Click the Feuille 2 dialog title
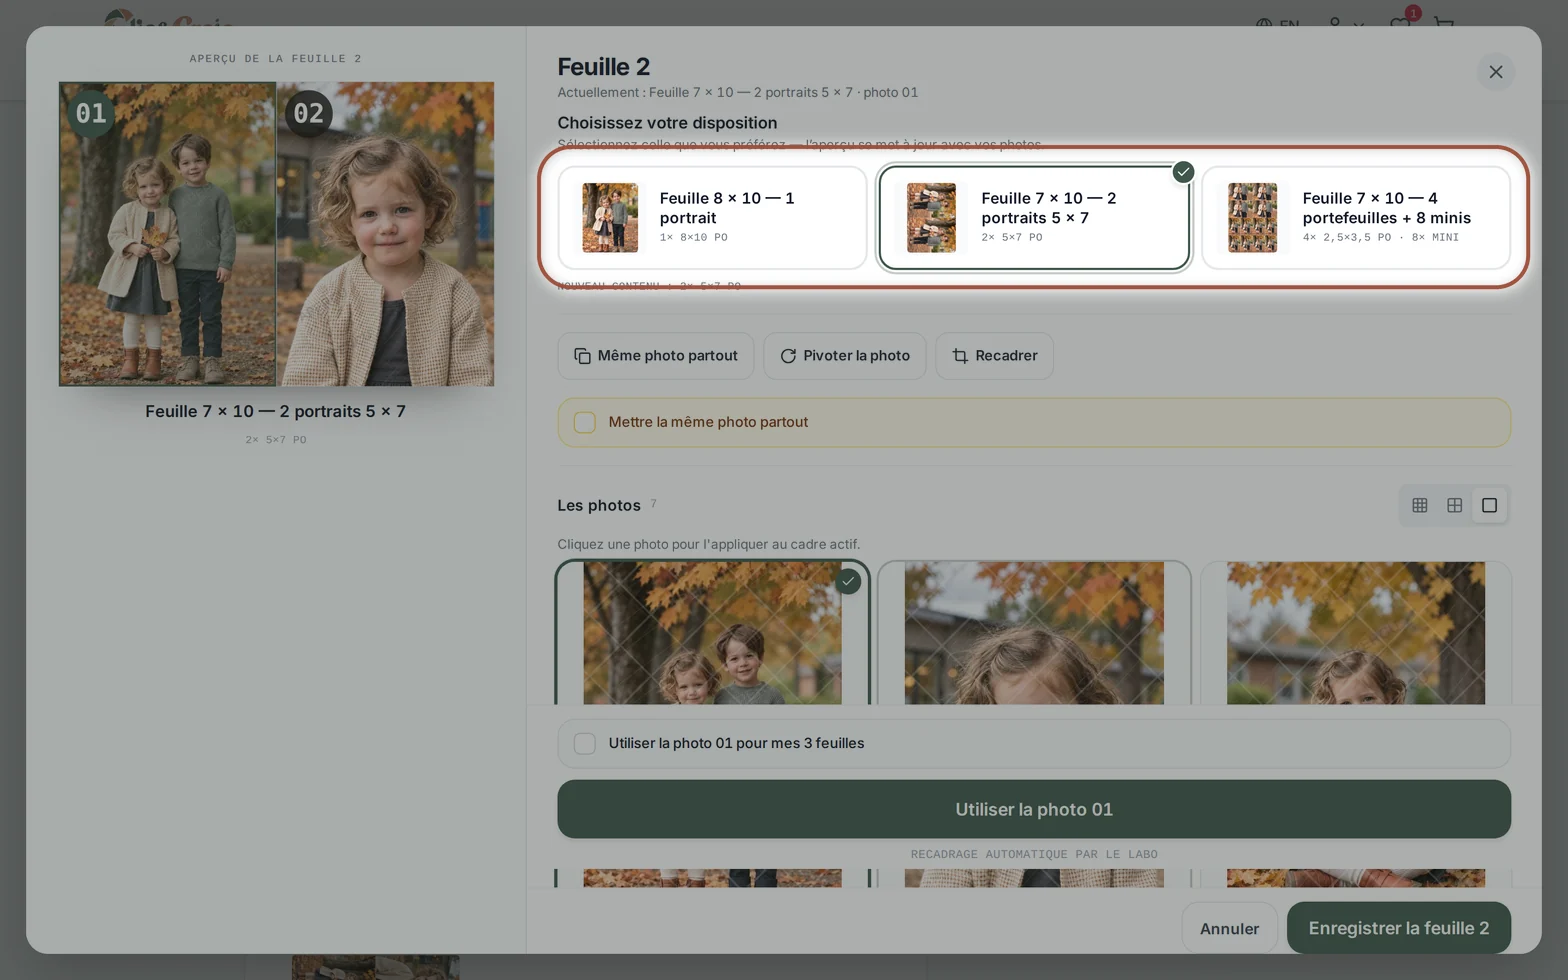This screenshot has width=1568, height=980. tap(604, 67)
